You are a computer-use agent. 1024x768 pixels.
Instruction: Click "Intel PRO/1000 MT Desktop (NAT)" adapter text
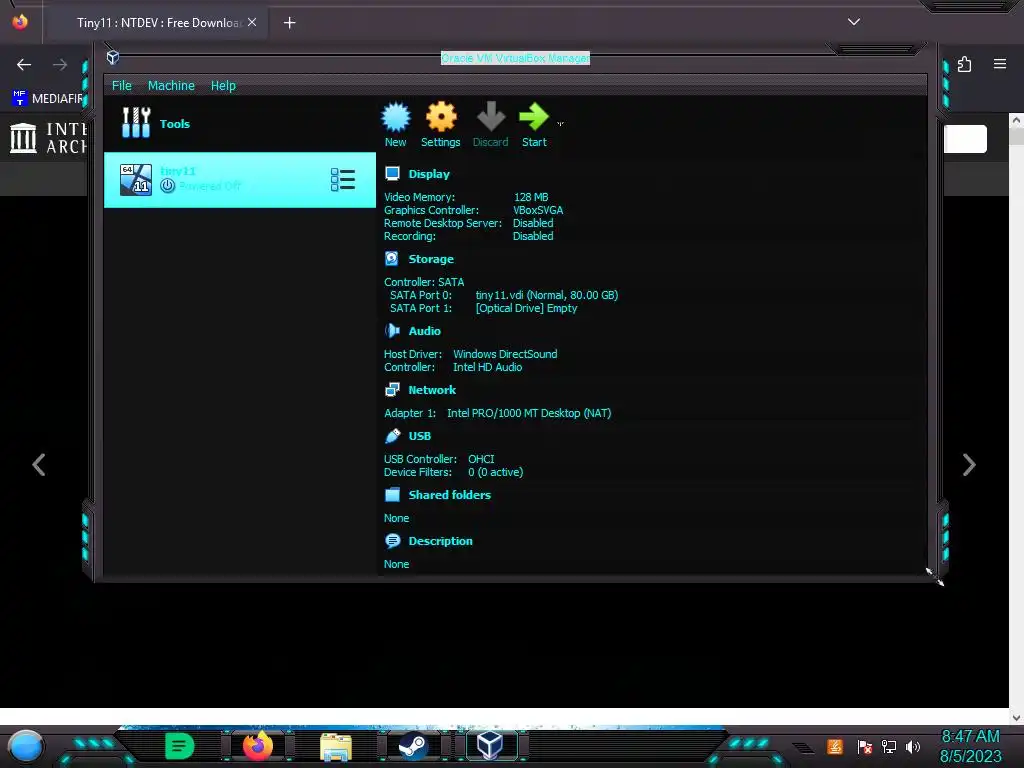click(529, 413)
